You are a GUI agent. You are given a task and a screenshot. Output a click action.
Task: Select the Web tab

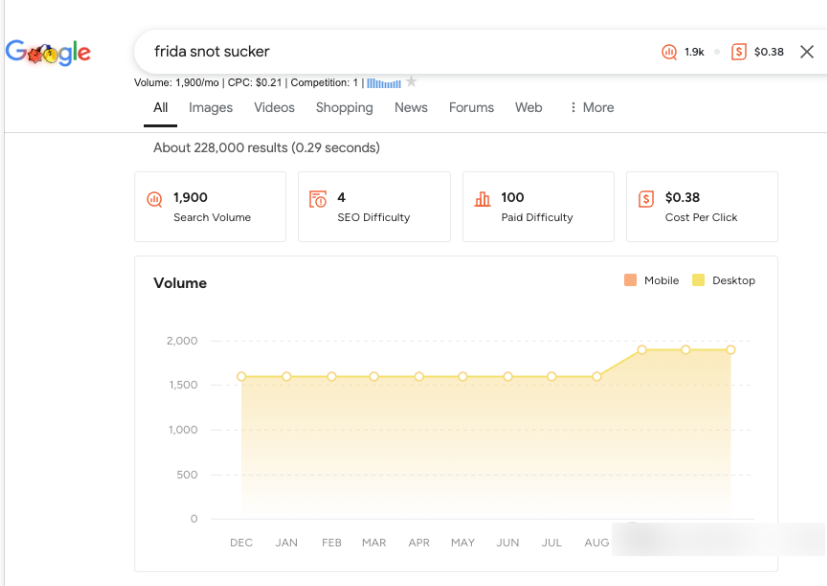click(x=528, y=108)
